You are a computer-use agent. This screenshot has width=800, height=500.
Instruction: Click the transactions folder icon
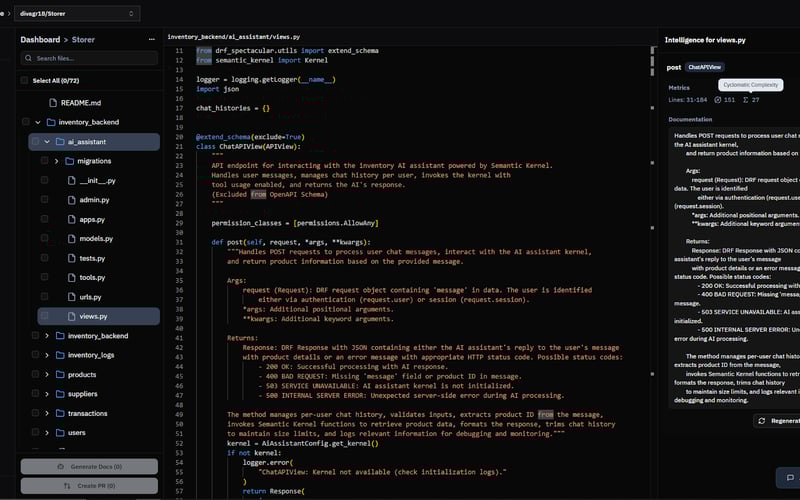pos(60,413)
